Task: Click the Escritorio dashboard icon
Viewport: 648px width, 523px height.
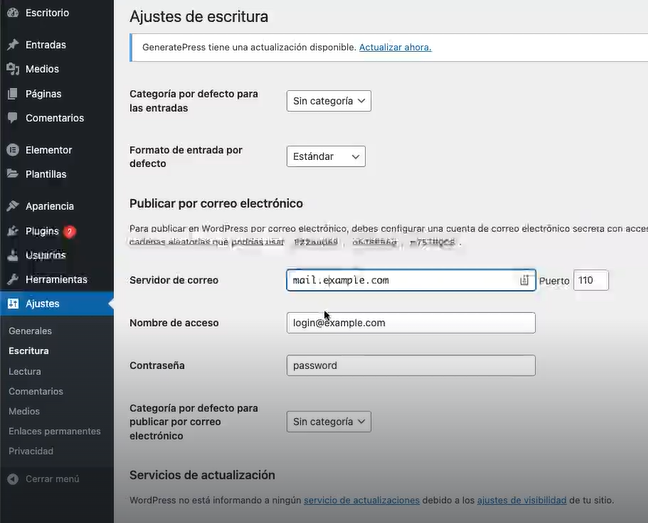Action: click(x=13, y=13)
